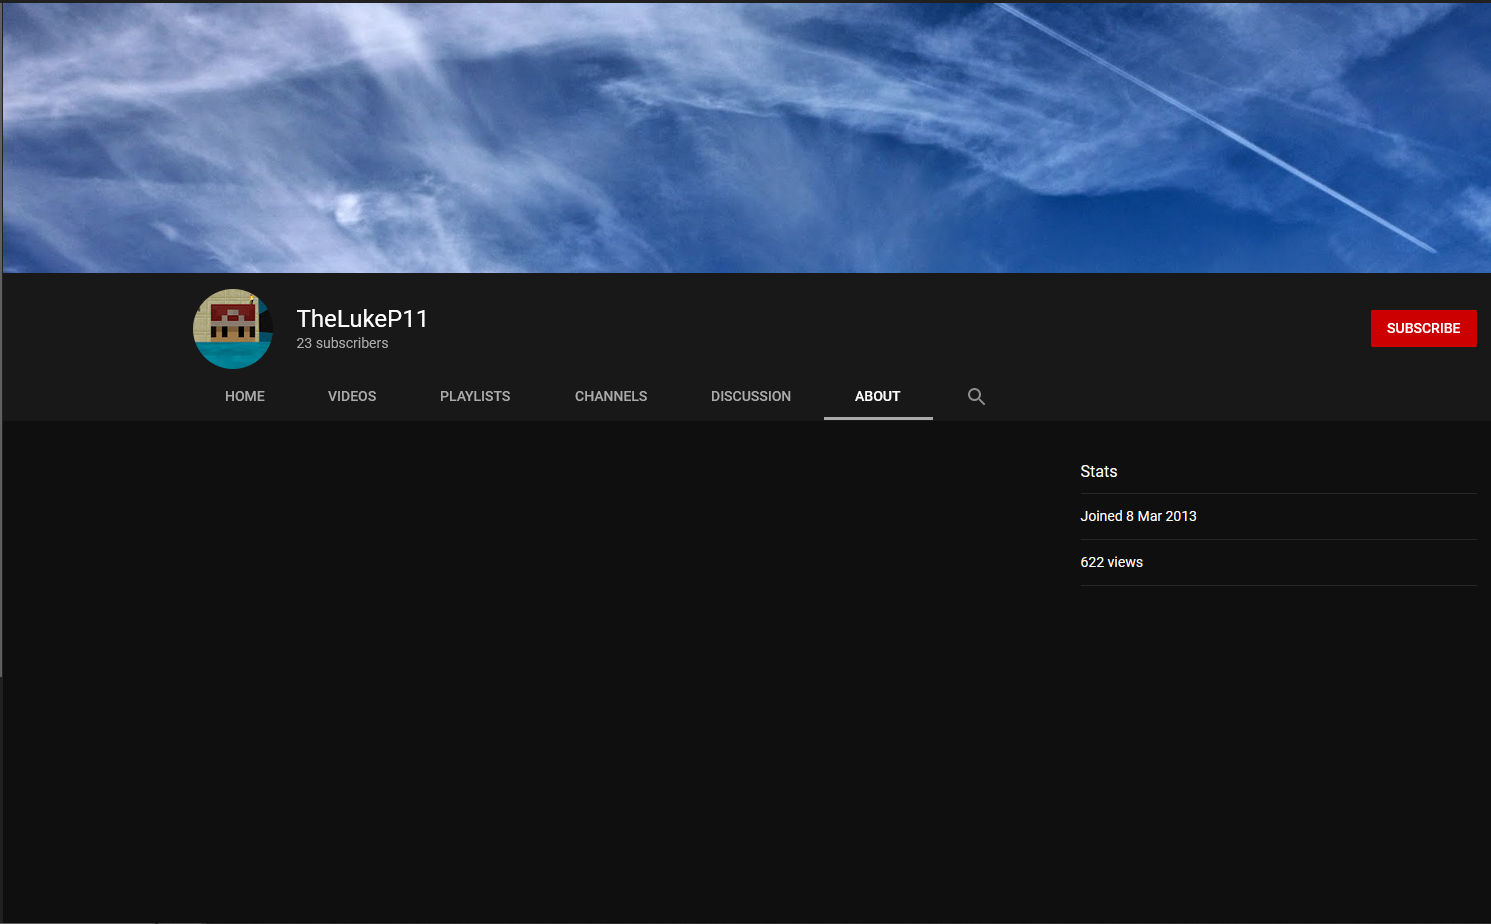Click the Joined 8 Mar 2013 text
The height and width of the screenshot is (924, 1491).
(1138, 516)
